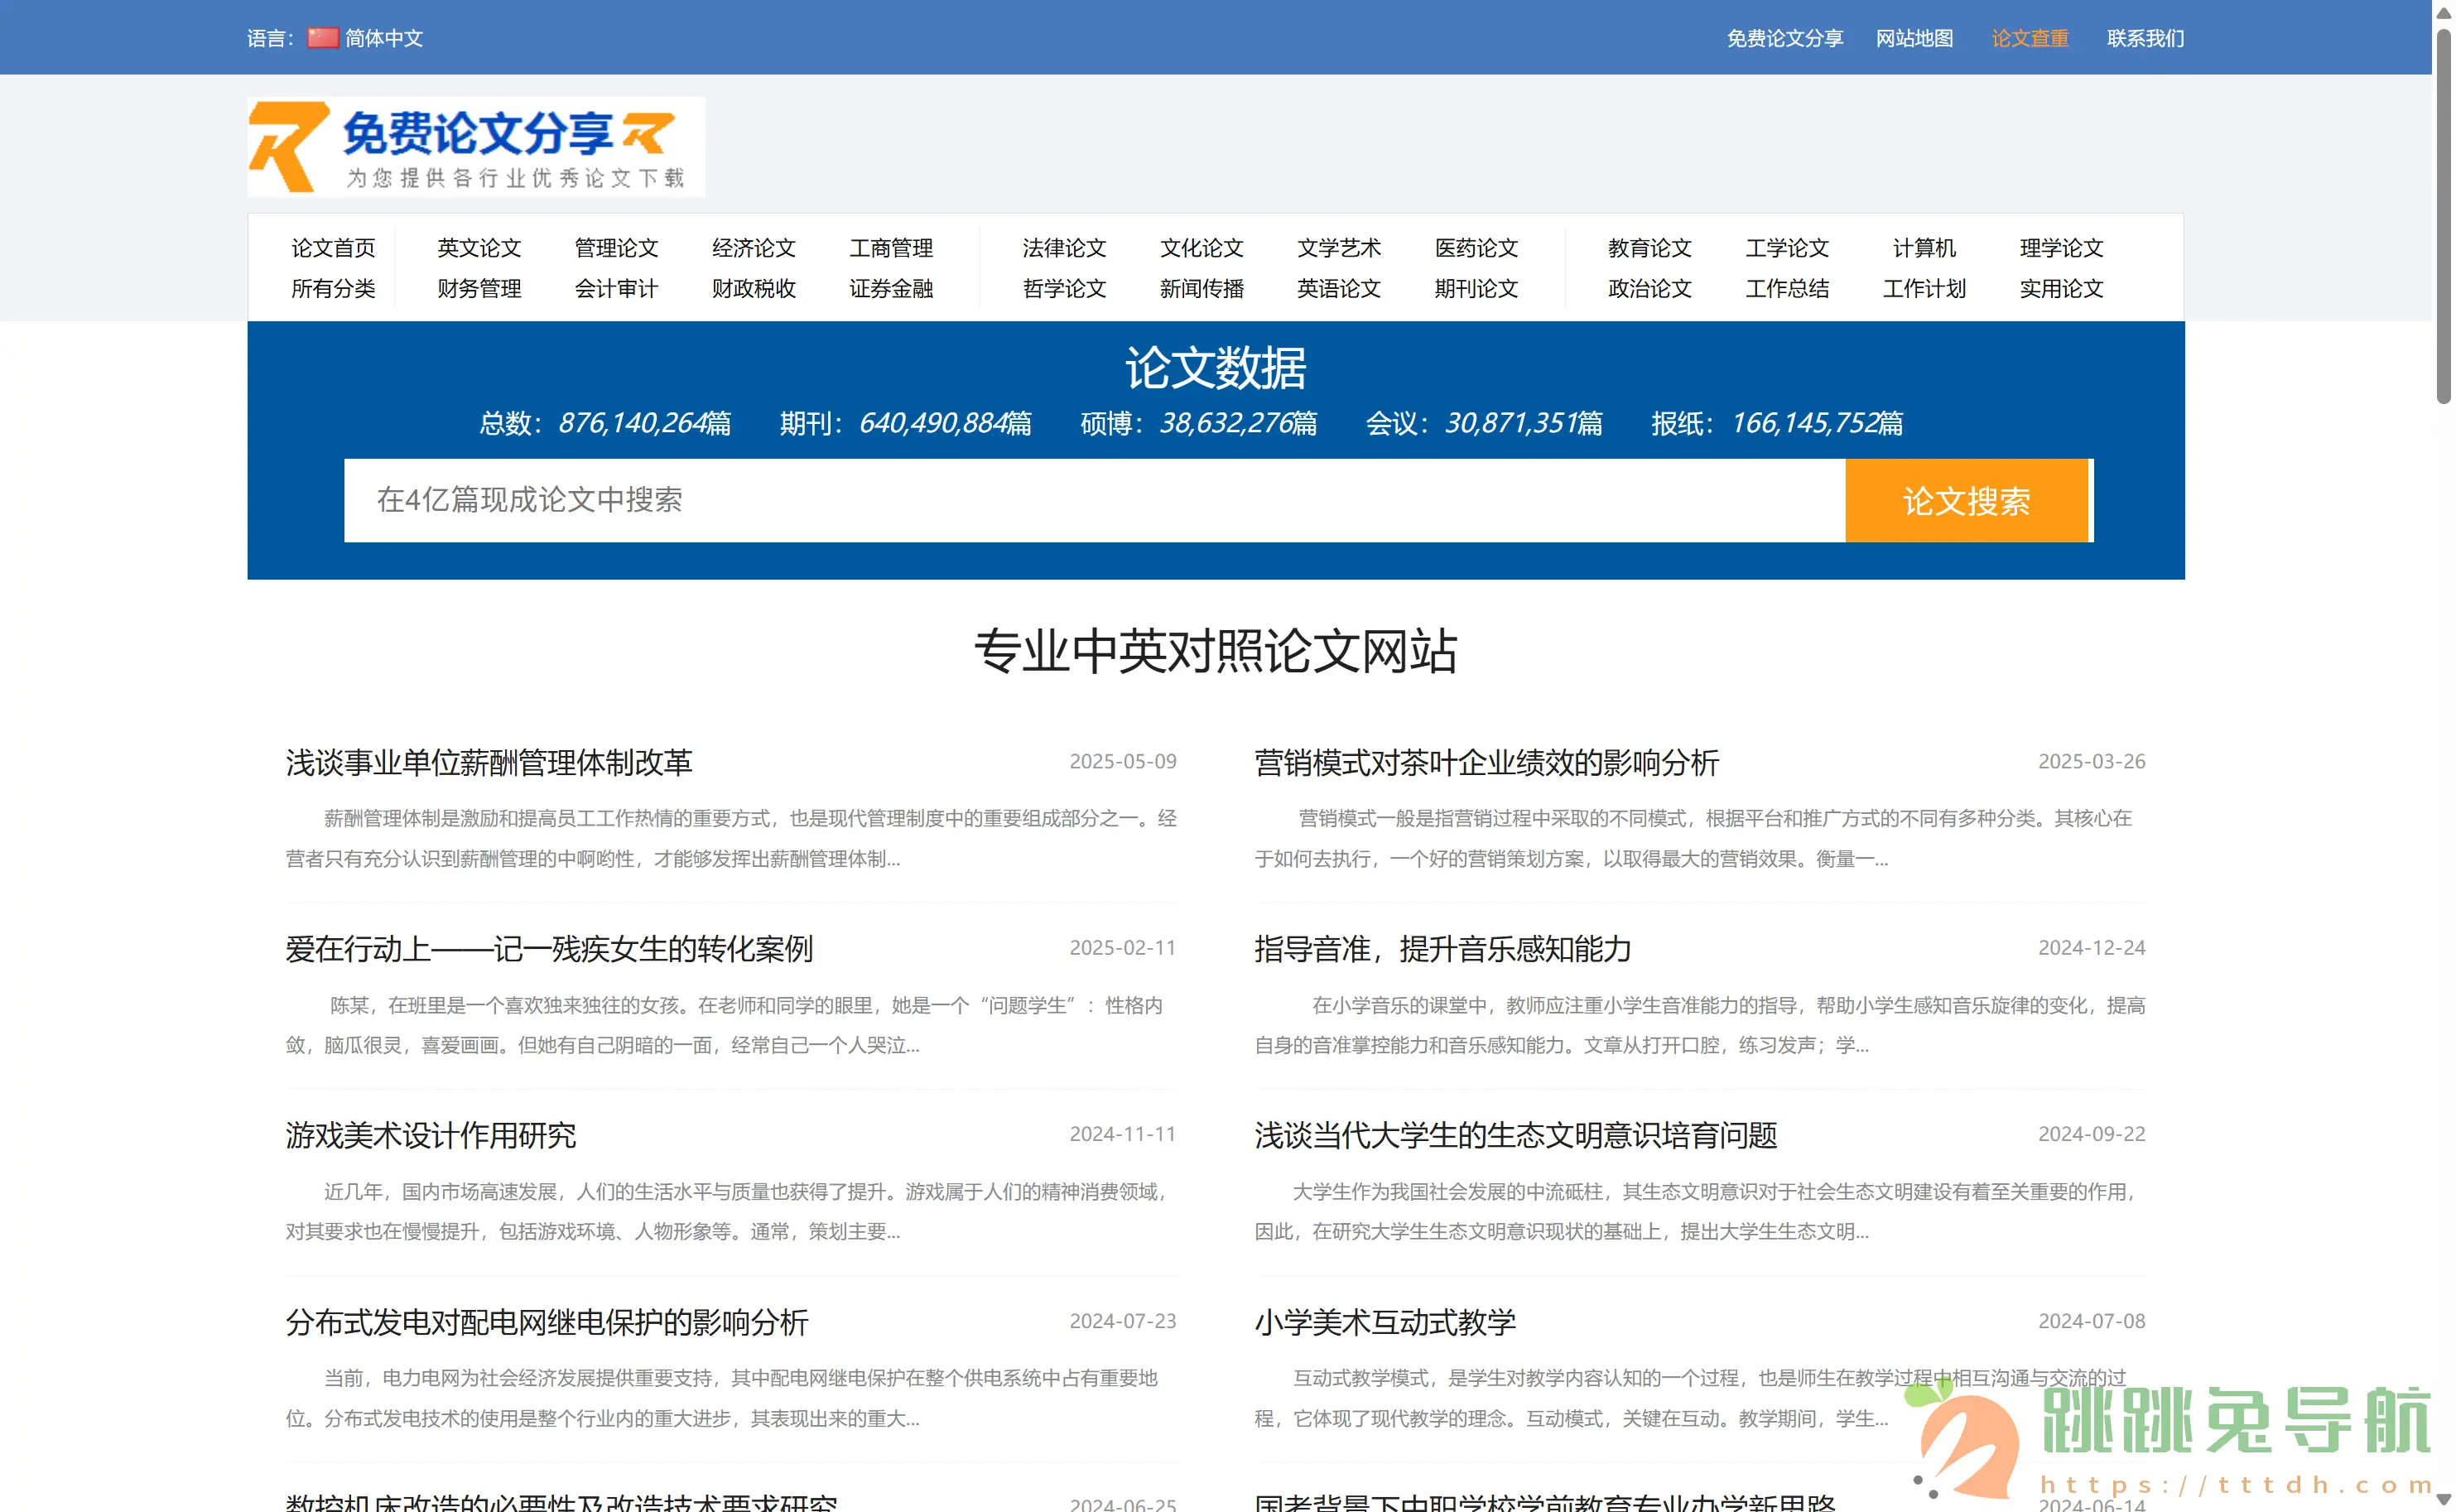Open 哲学论文 category
The width and height of the screenshot is (2456, 1512).
click(1064, 288)
